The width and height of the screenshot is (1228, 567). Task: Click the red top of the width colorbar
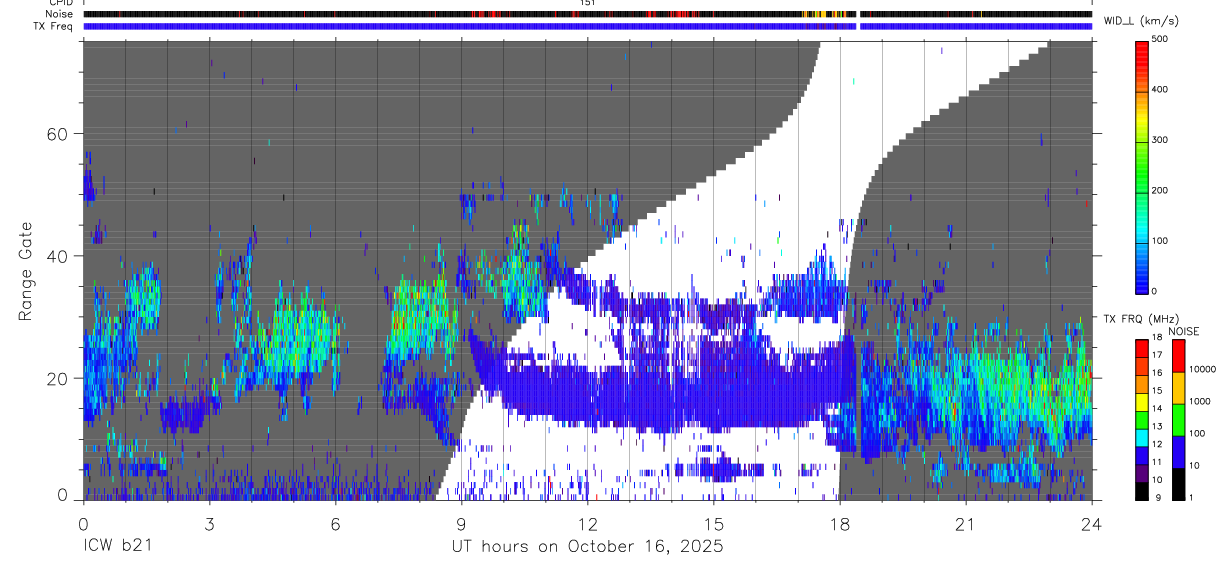coord(1143,55)
